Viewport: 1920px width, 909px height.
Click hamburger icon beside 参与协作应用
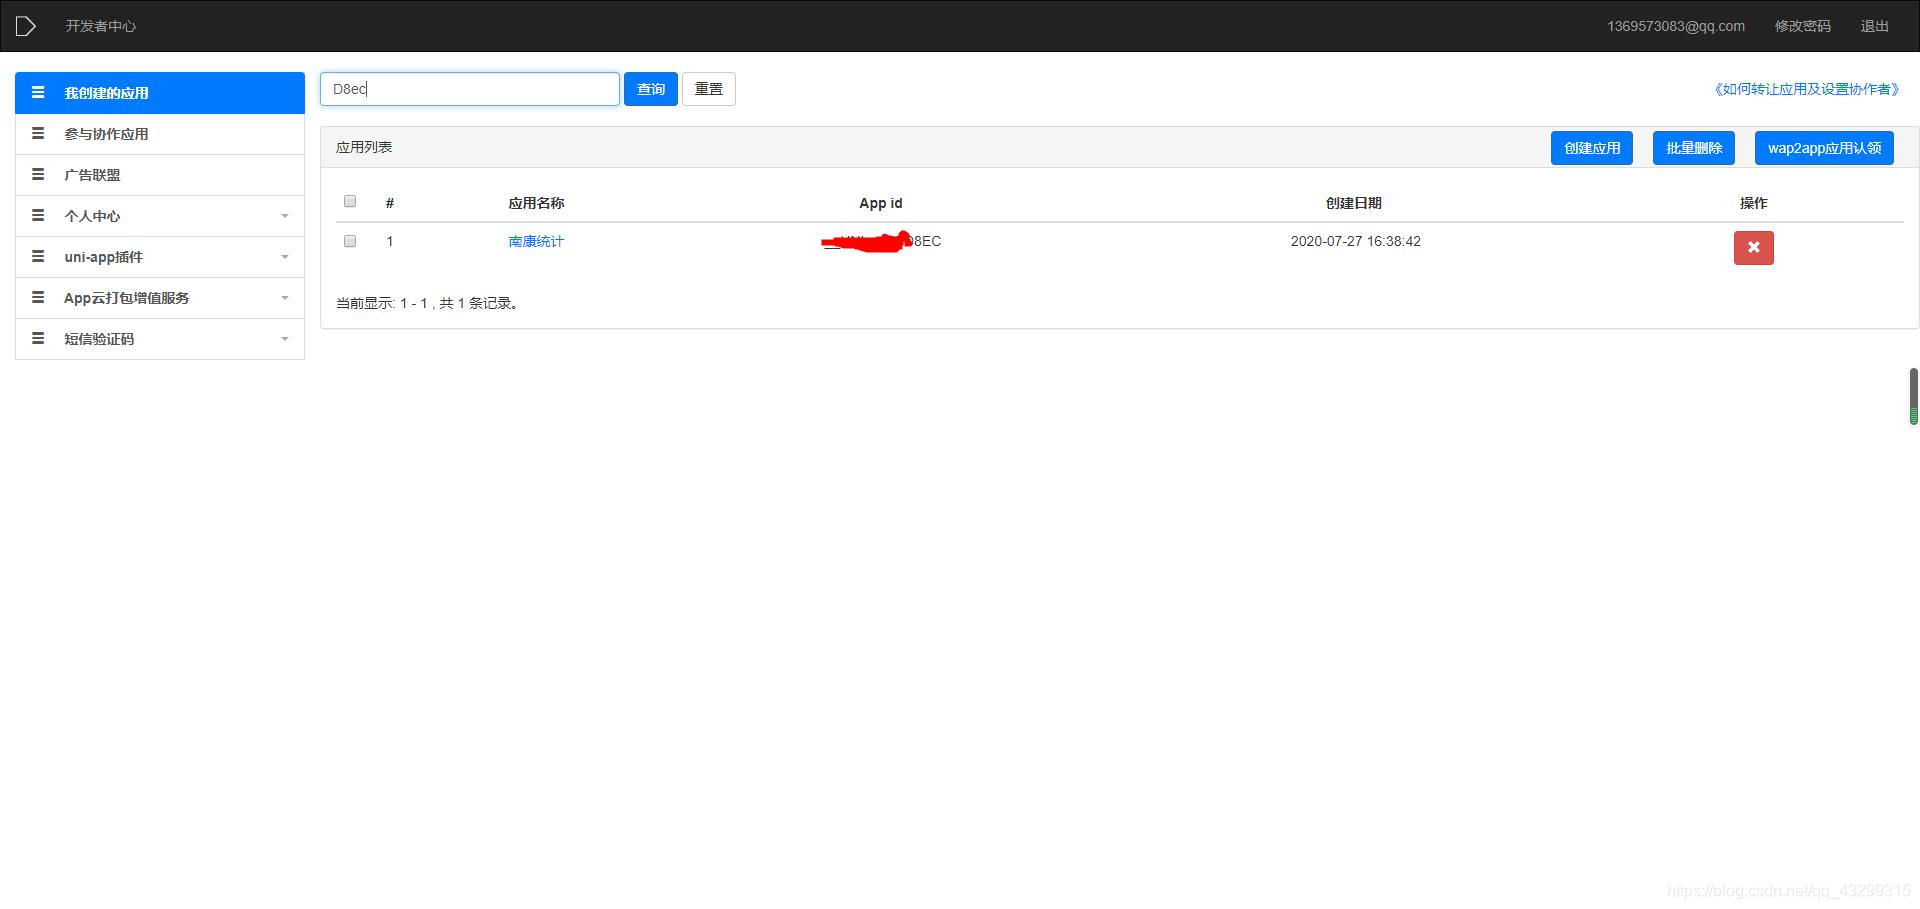point(38,133)
